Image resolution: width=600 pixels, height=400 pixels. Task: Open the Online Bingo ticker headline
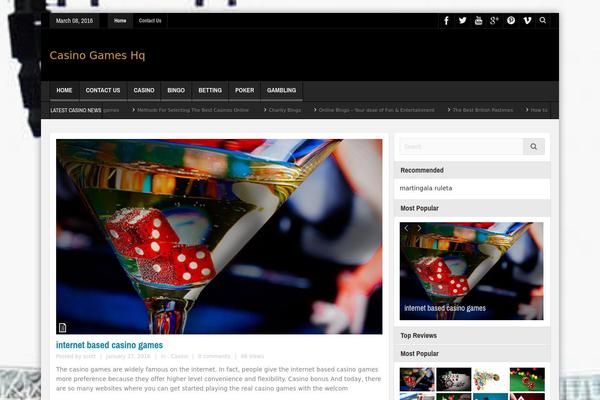pyautogui.click(x=377, y=110)
